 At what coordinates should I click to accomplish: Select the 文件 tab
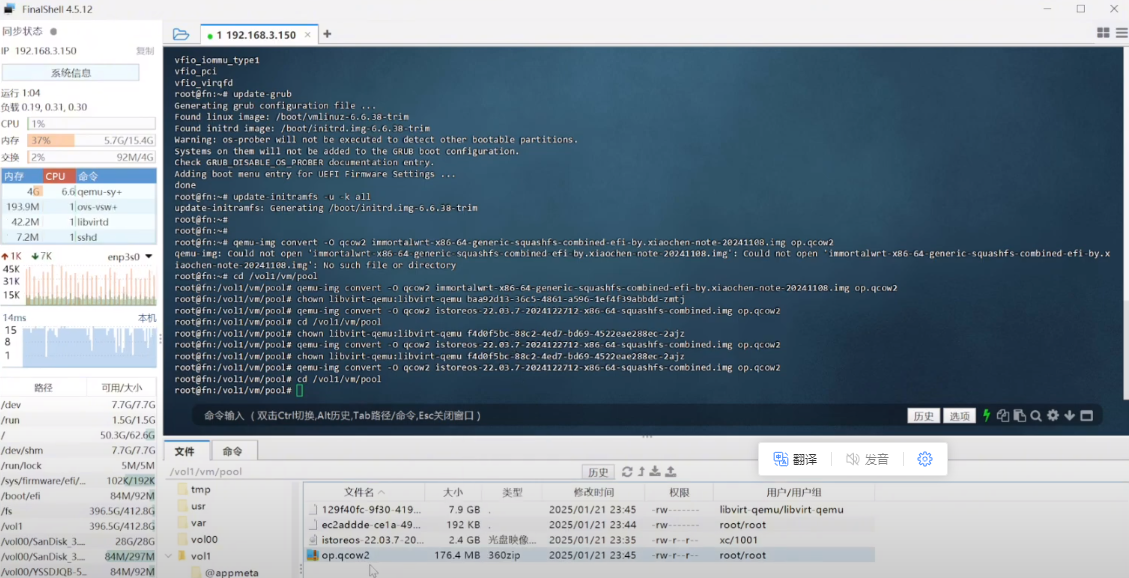[185, 451]
